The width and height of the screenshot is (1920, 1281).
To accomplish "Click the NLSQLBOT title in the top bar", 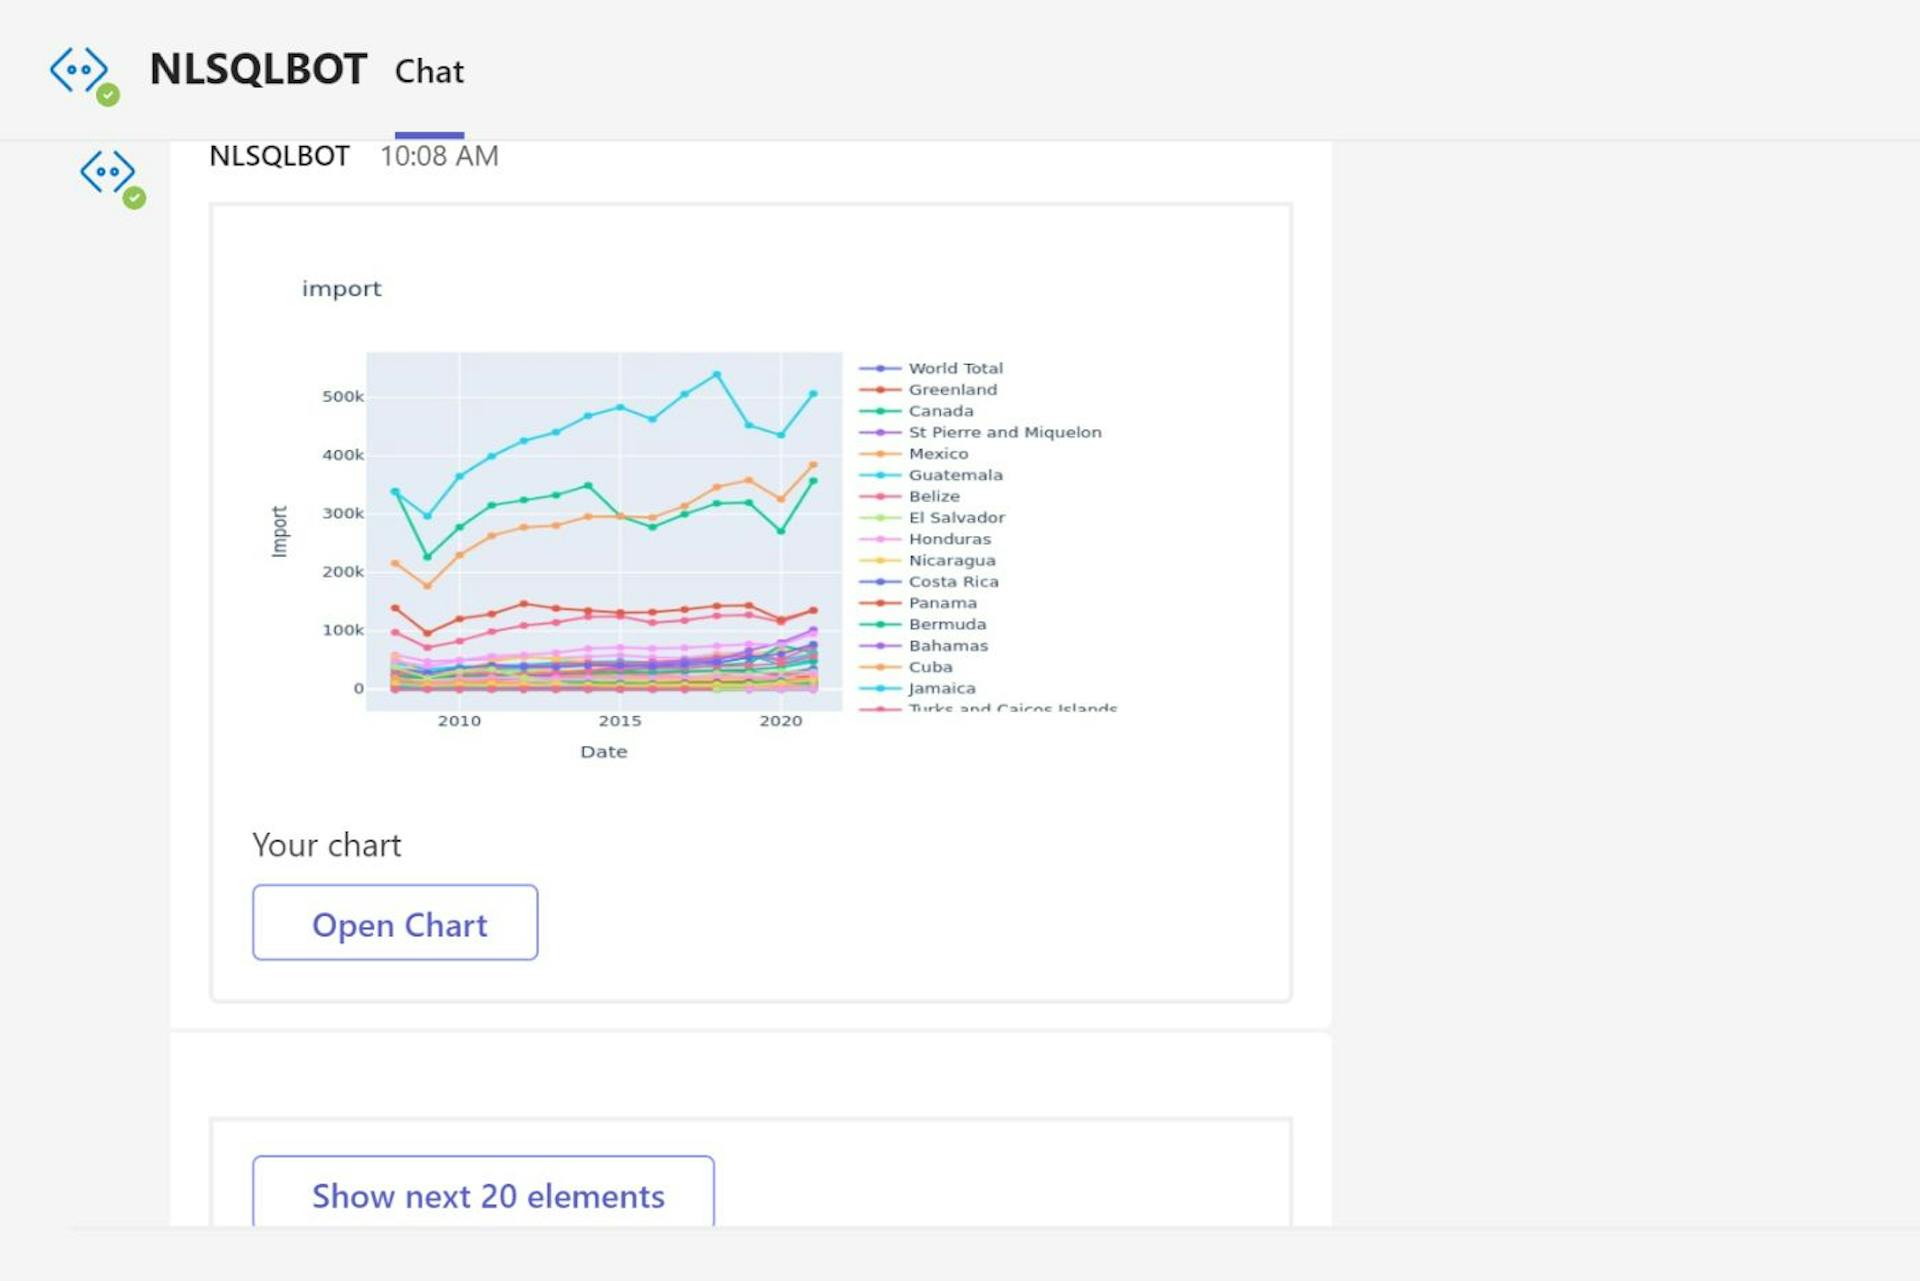I will coord(257,69).
